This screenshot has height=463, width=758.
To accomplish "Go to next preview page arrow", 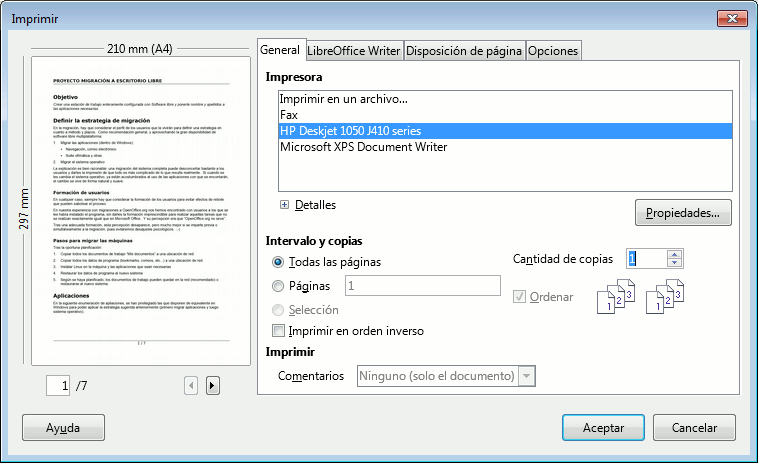I will [212, 385].
